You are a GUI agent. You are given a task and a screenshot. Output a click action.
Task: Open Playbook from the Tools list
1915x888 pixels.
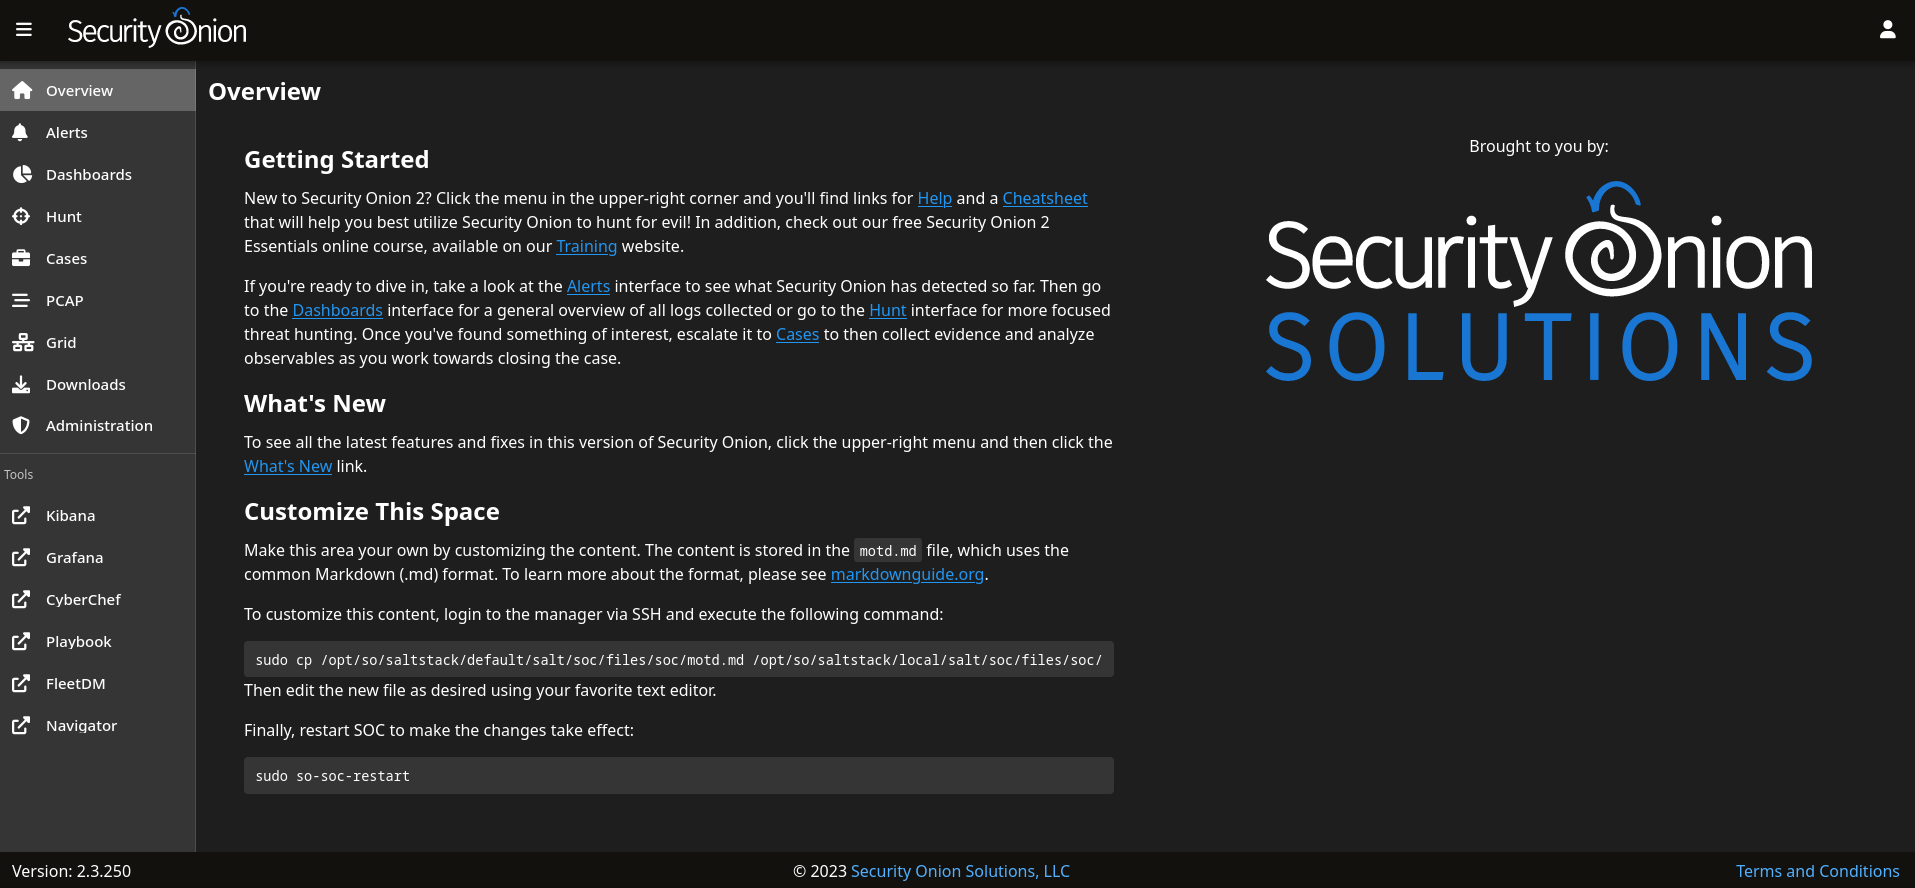78,642
